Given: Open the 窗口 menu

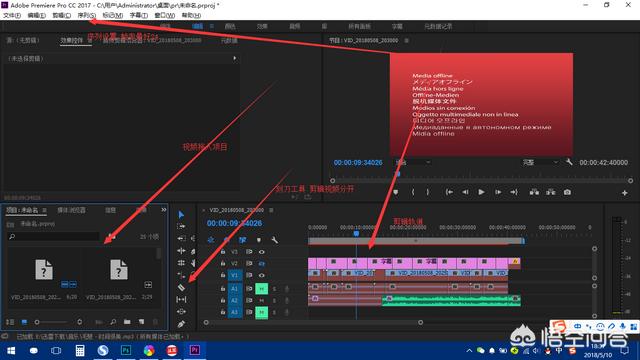Looking at the screenshot, I should click(x=164, y=15).
